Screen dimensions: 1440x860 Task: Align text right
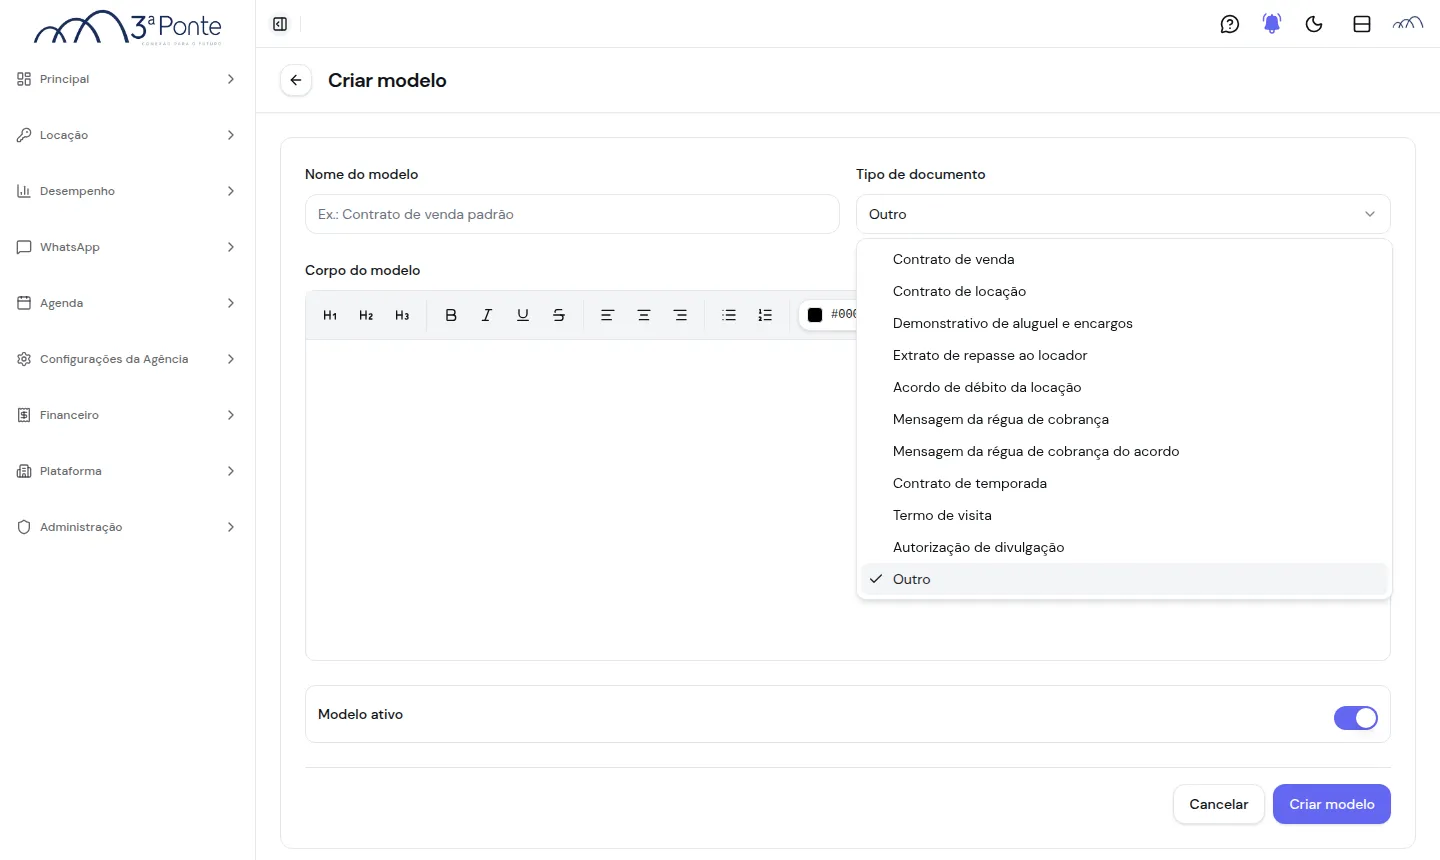click(680, 315)
